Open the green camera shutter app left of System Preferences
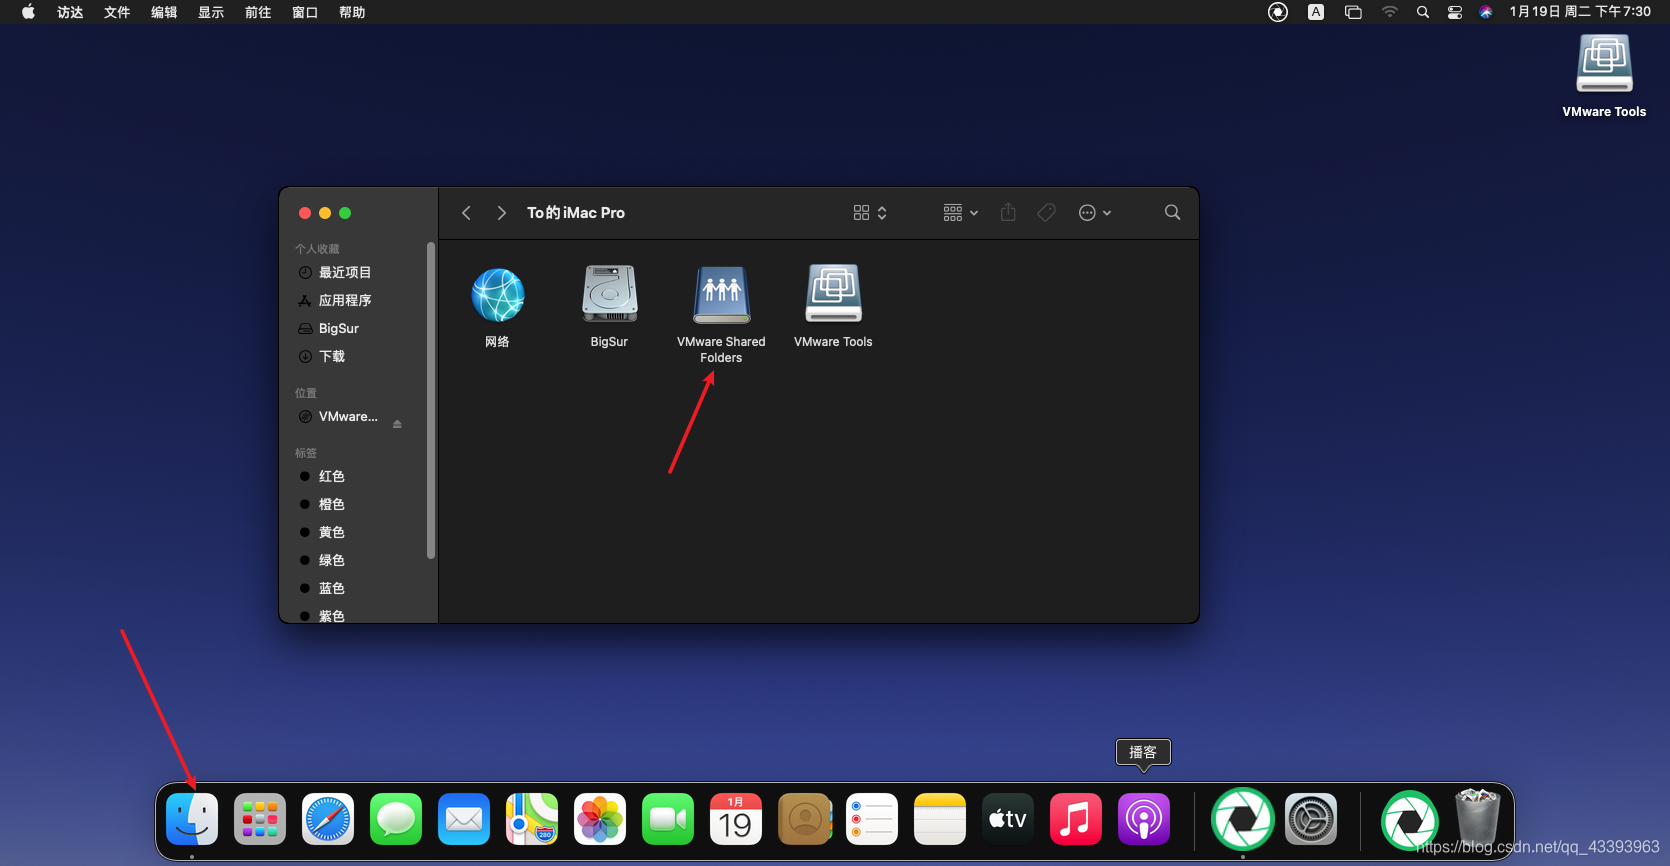This screenshot has width=1670, height=866. pos(1243,819)
